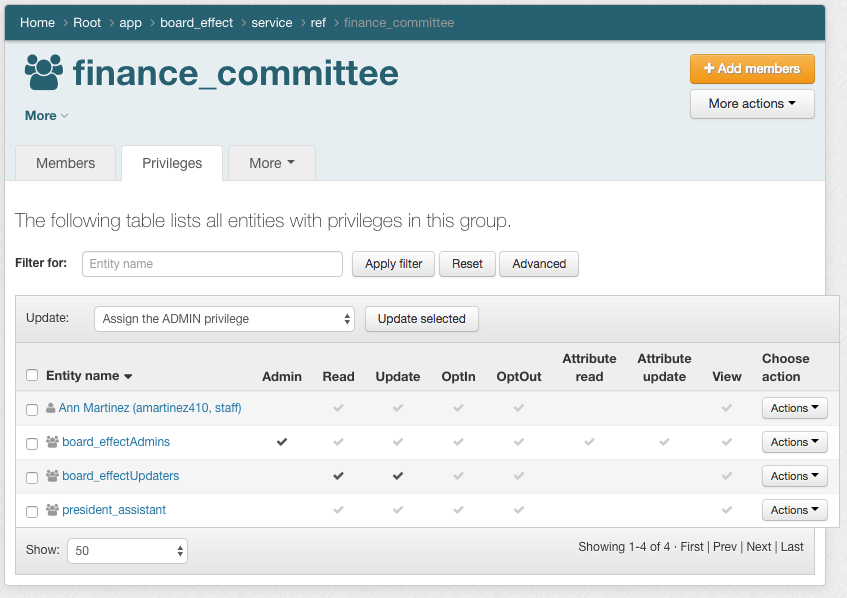Click the sort arrow next to Entity name

(x=128, y=377)
